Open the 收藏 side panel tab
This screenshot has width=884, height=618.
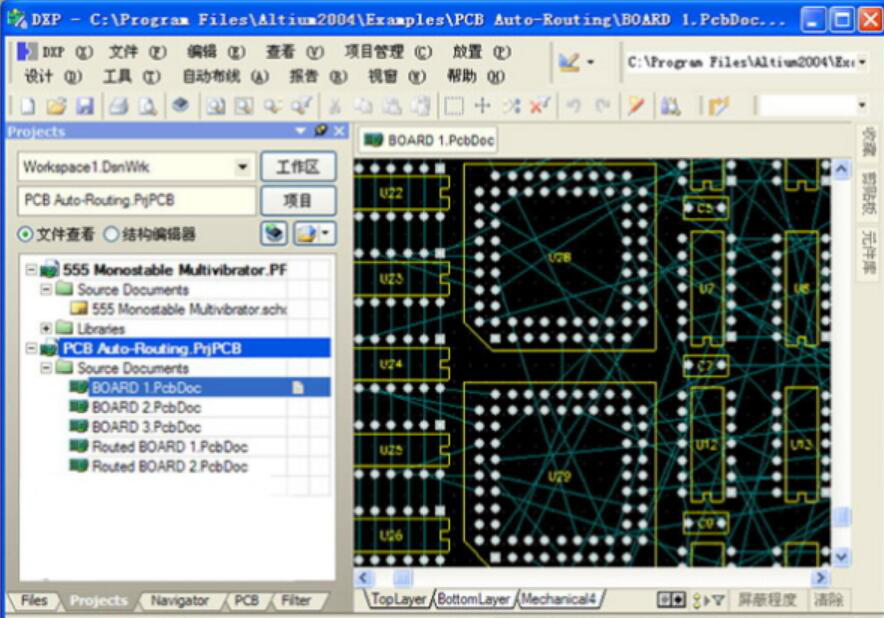(869, 143)
